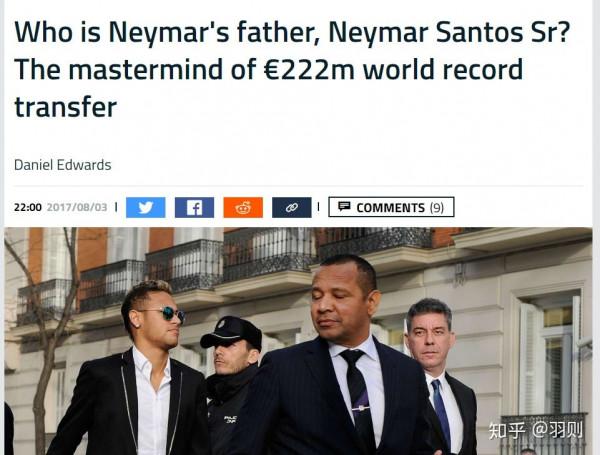Open author Daniel Edwards' profile
Viewport: 600px width, 455px height.
(62, 165)
